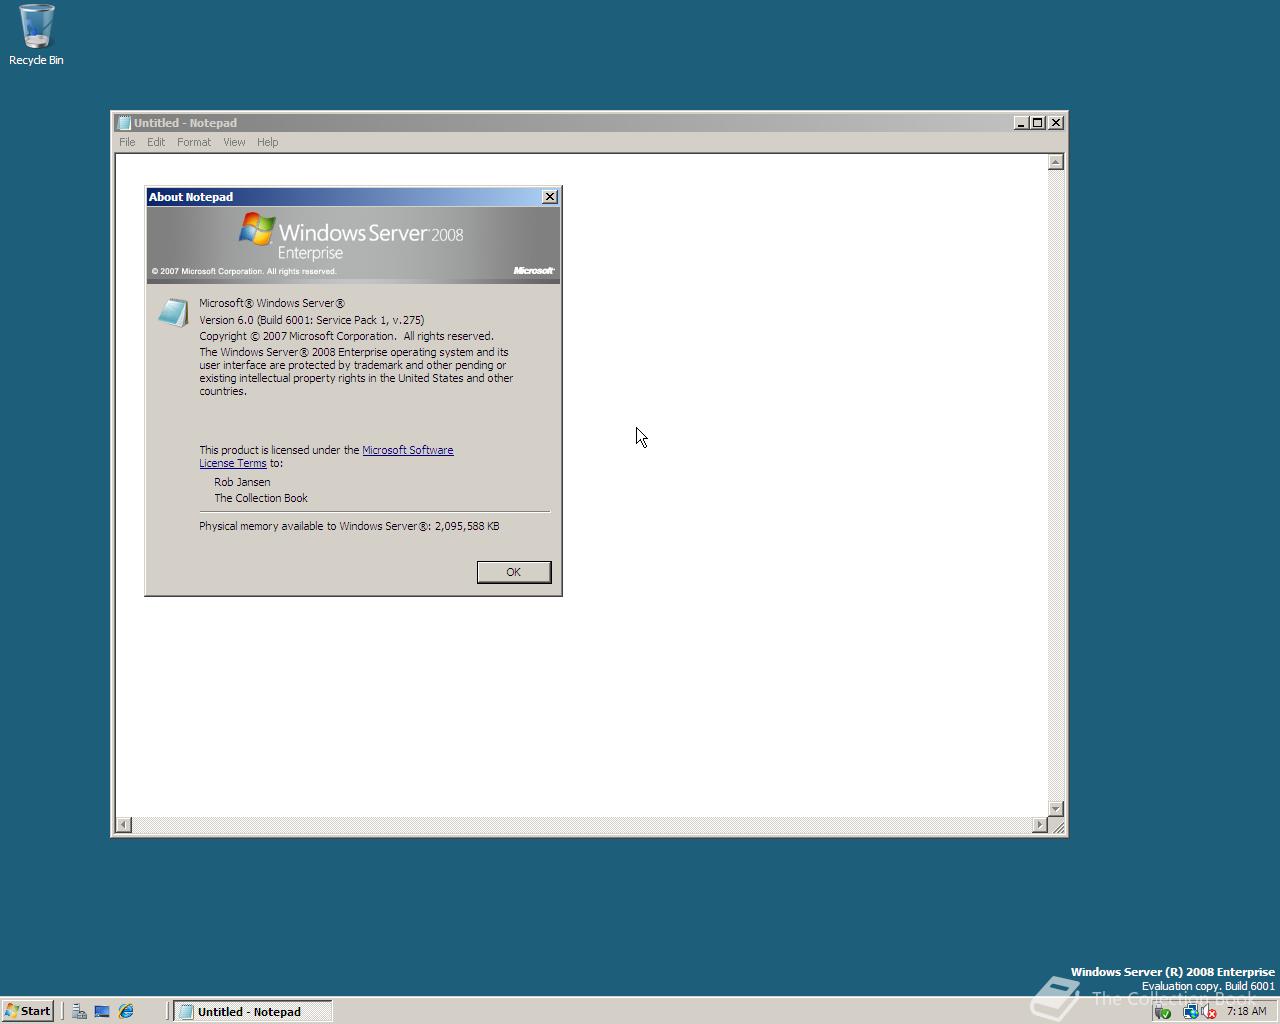
Task: Maximize the Notepad window
Action: (x=1038, y=123)
